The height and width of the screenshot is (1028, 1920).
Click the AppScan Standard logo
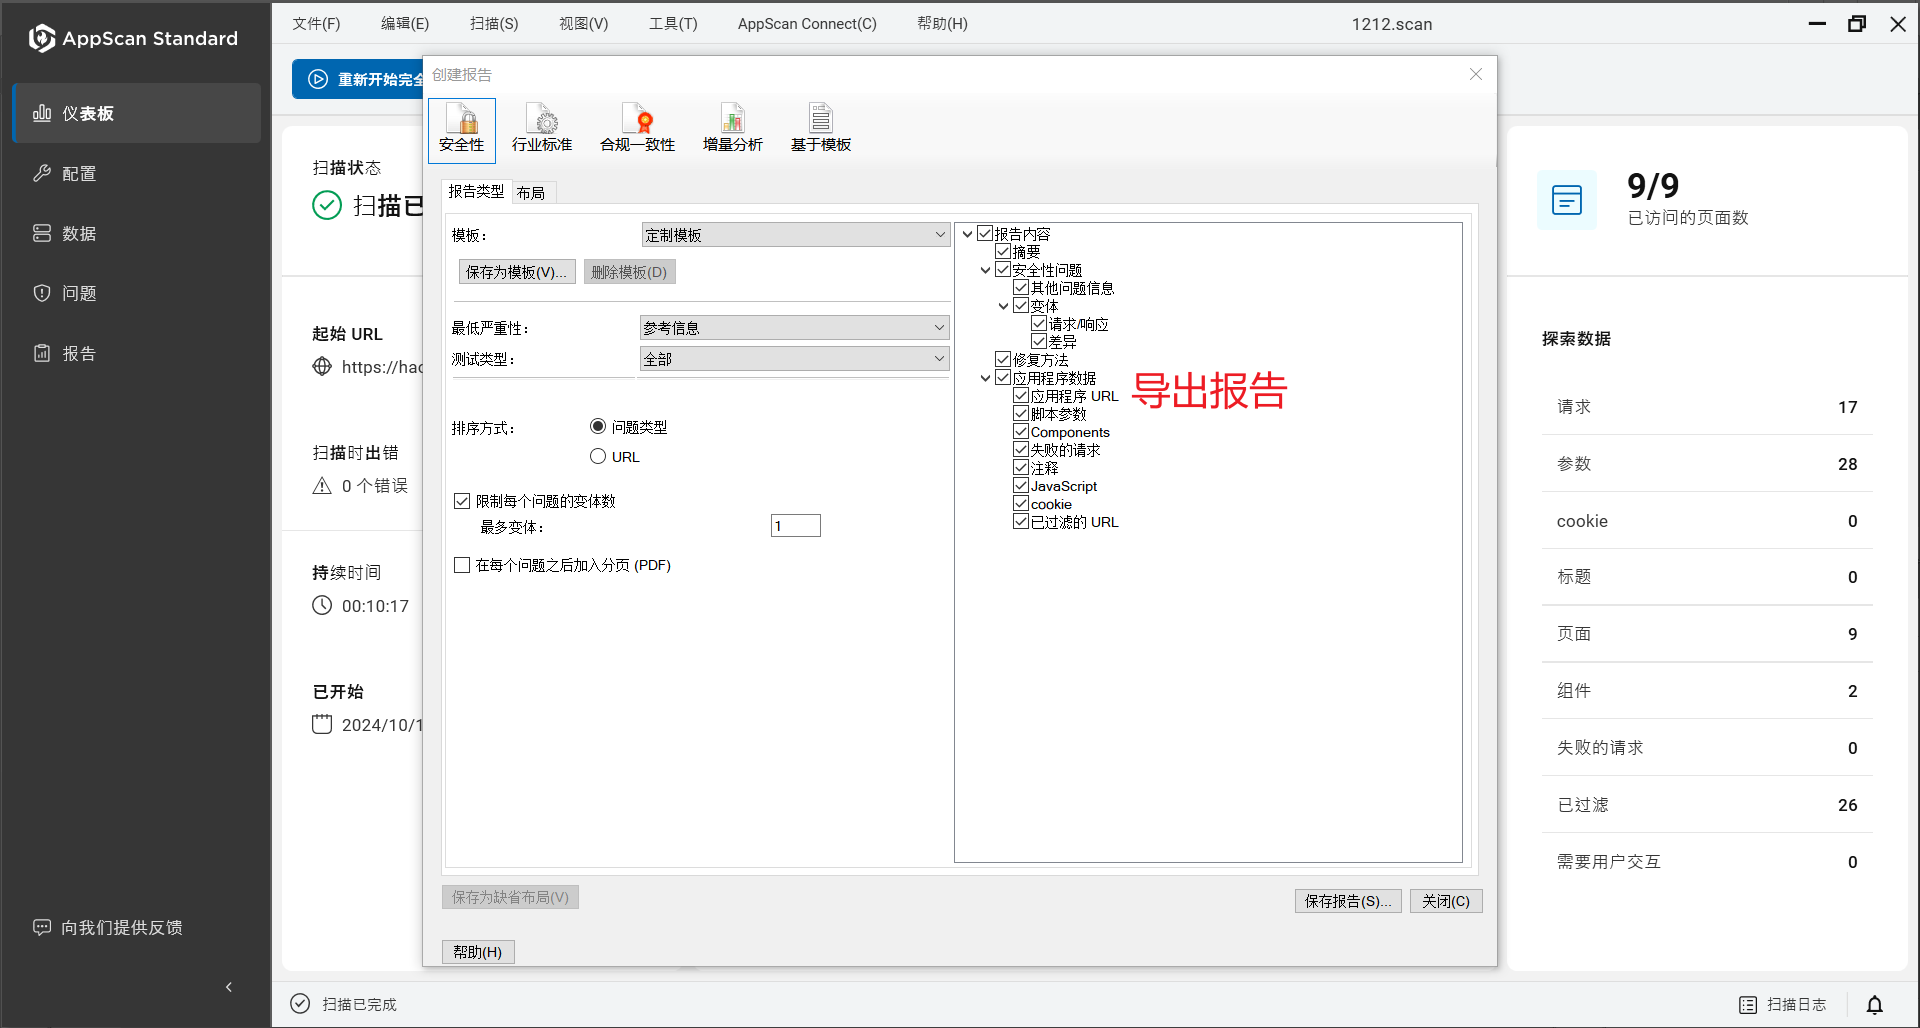tap(134, 38)
